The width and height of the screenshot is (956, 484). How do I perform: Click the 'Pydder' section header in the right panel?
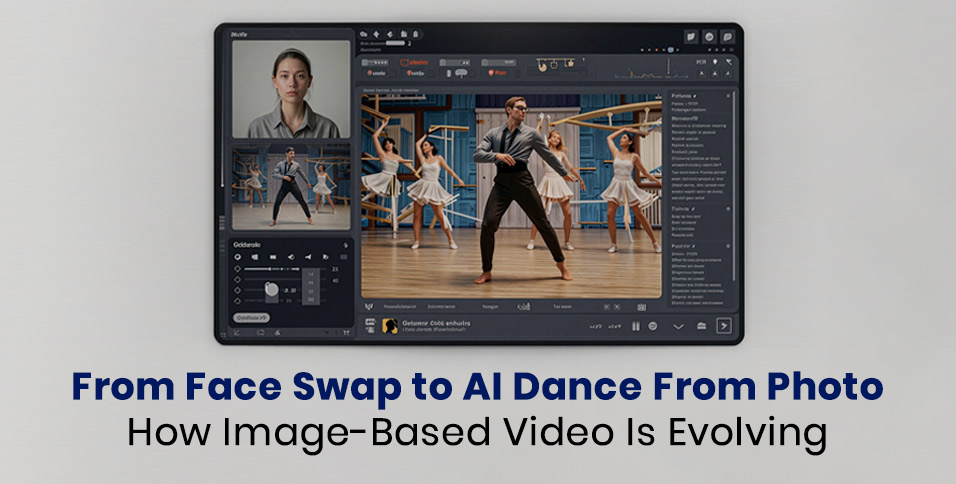681,246
